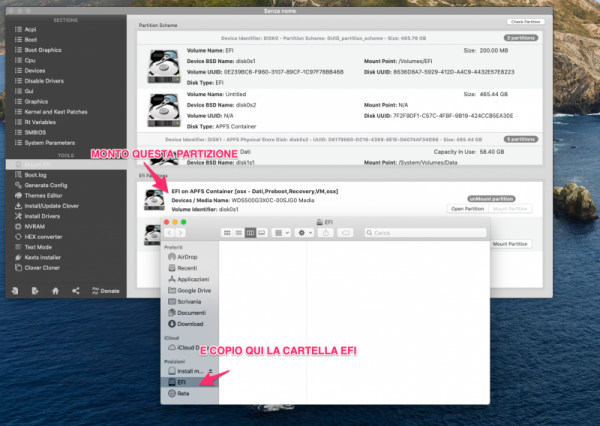This screenshot has height=426, width=600.
Task: Click the Graphics section list icon
Action: click(x=18, y=101)
